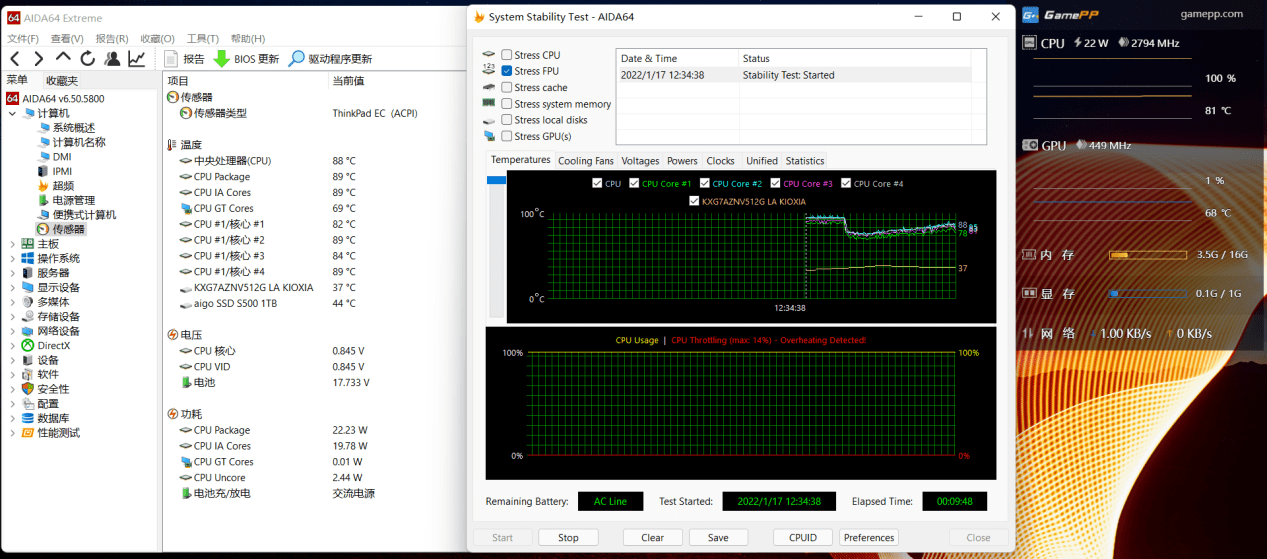The height and width of the screenshot is (559, 1267).
Task: Click the 驱动程序更新 magnifier icon
Action: 296,59
